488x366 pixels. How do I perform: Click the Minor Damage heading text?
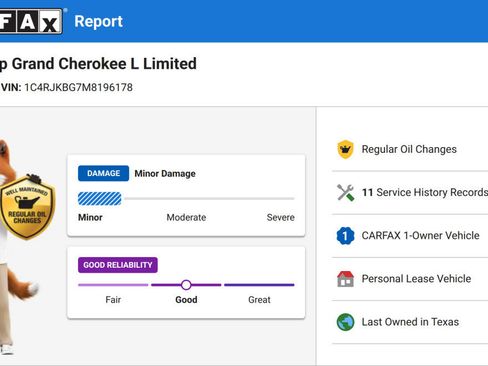(x=165, y=174)
